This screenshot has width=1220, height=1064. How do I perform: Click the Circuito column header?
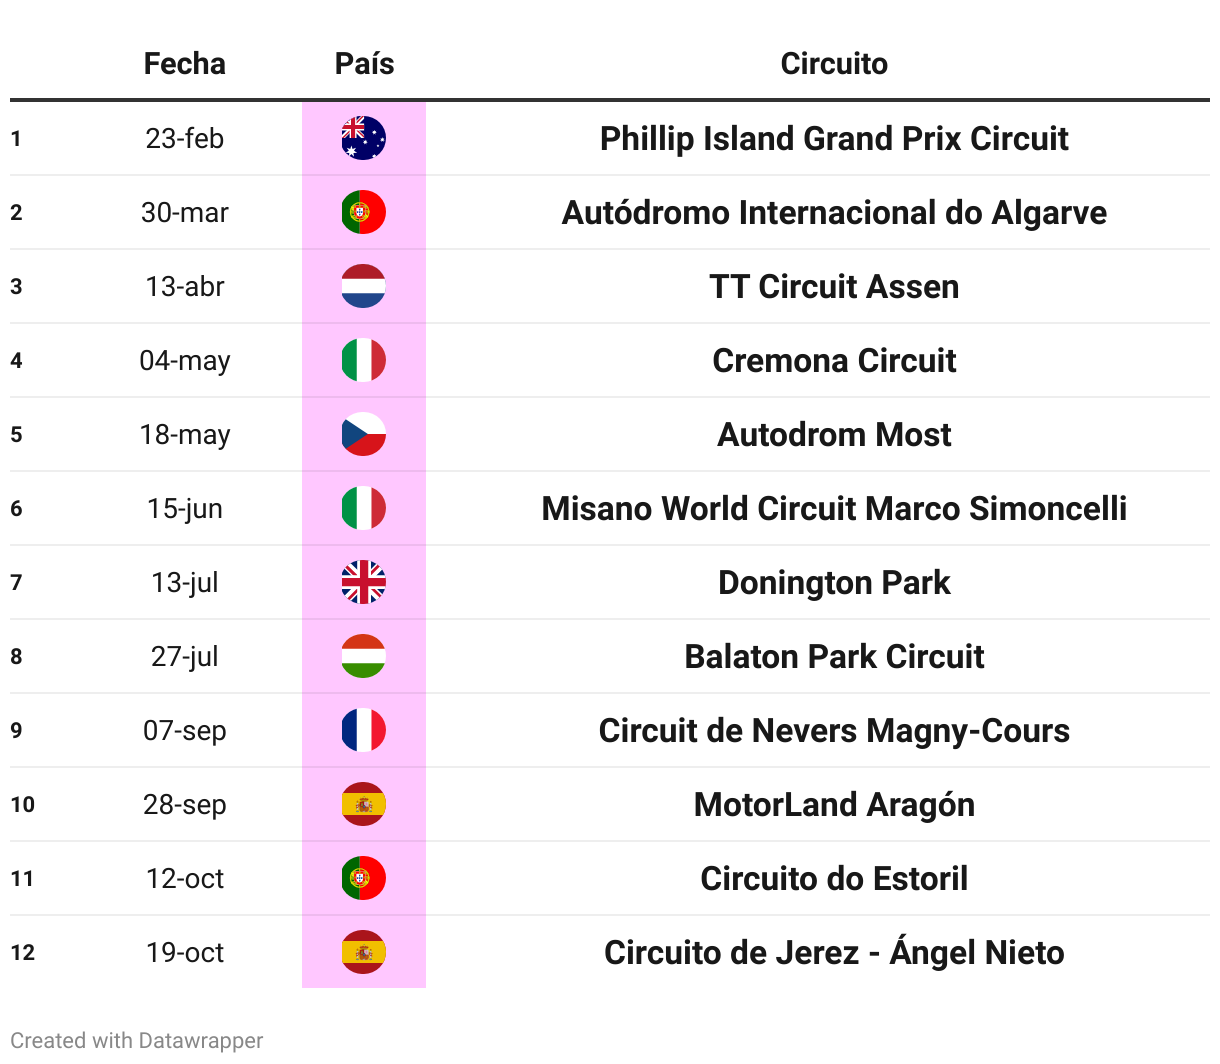coord(834,64)
